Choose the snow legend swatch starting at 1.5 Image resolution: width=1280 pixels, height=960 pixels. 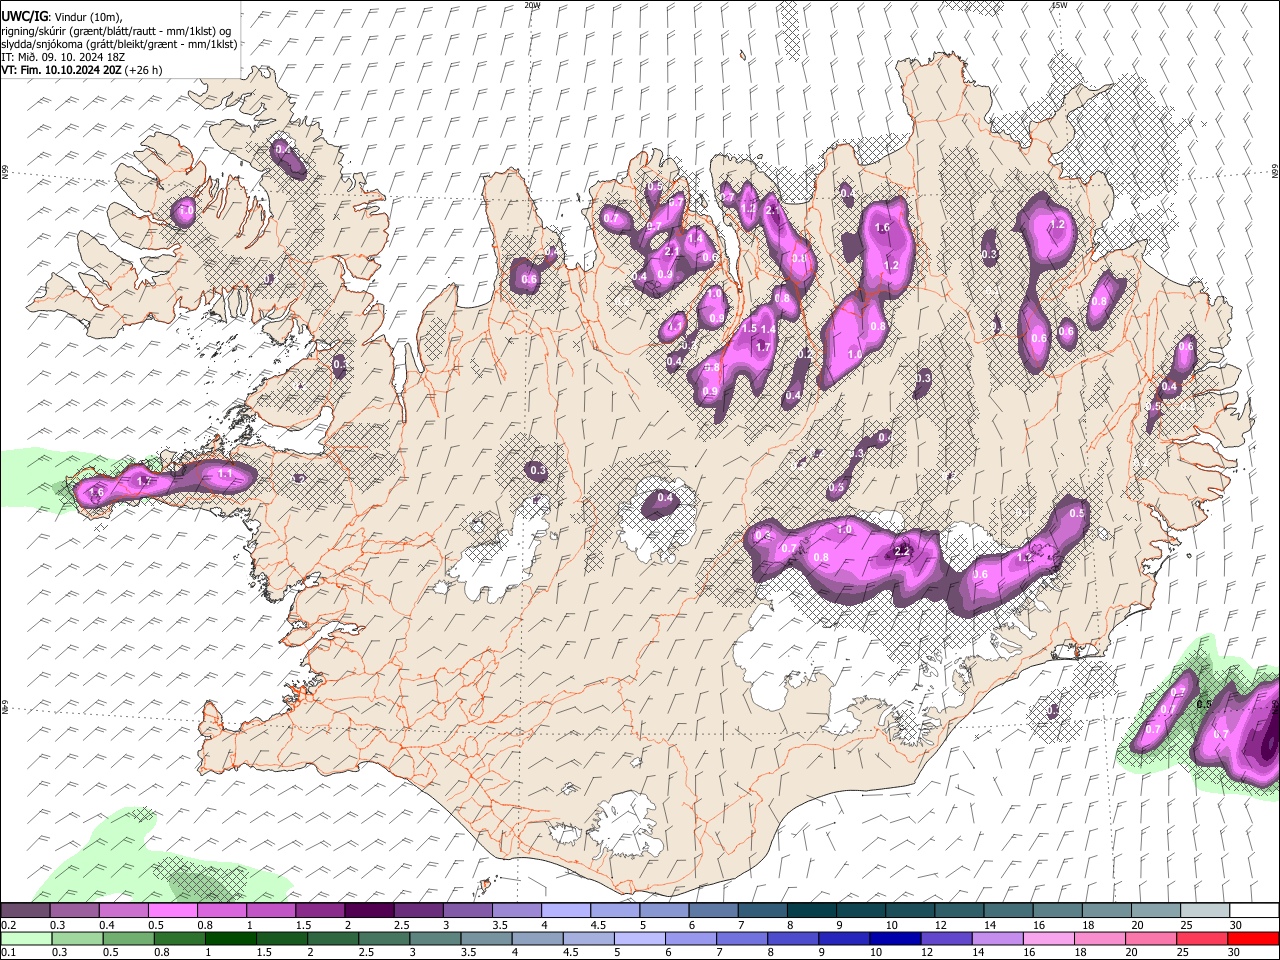click(x=319, y=910)
